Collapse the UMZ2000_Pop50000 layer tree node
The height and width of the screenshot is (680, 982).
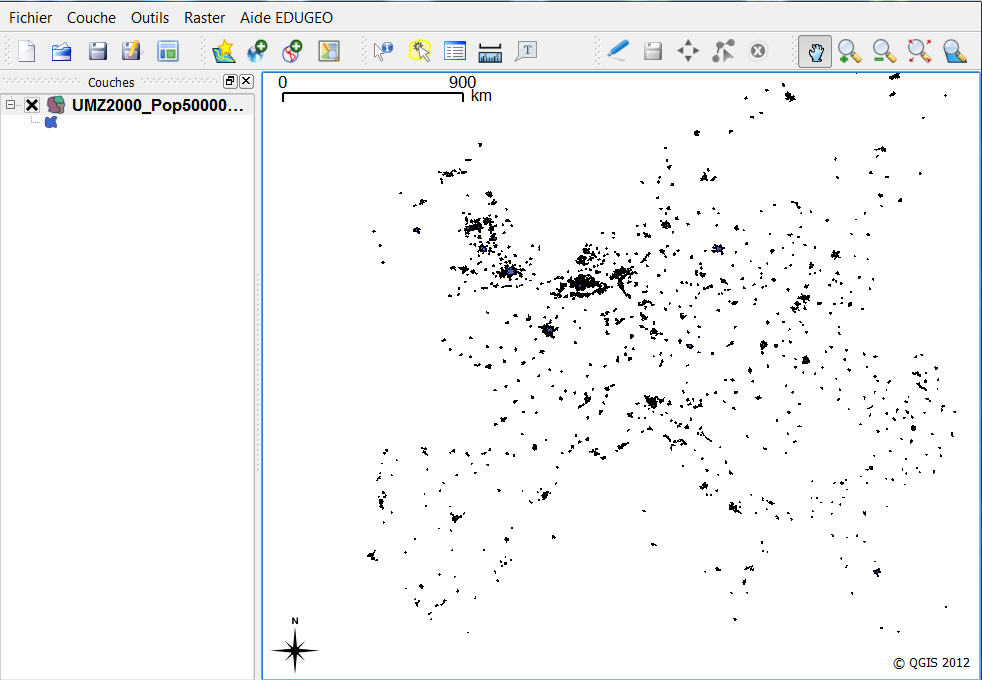(11, 105)
